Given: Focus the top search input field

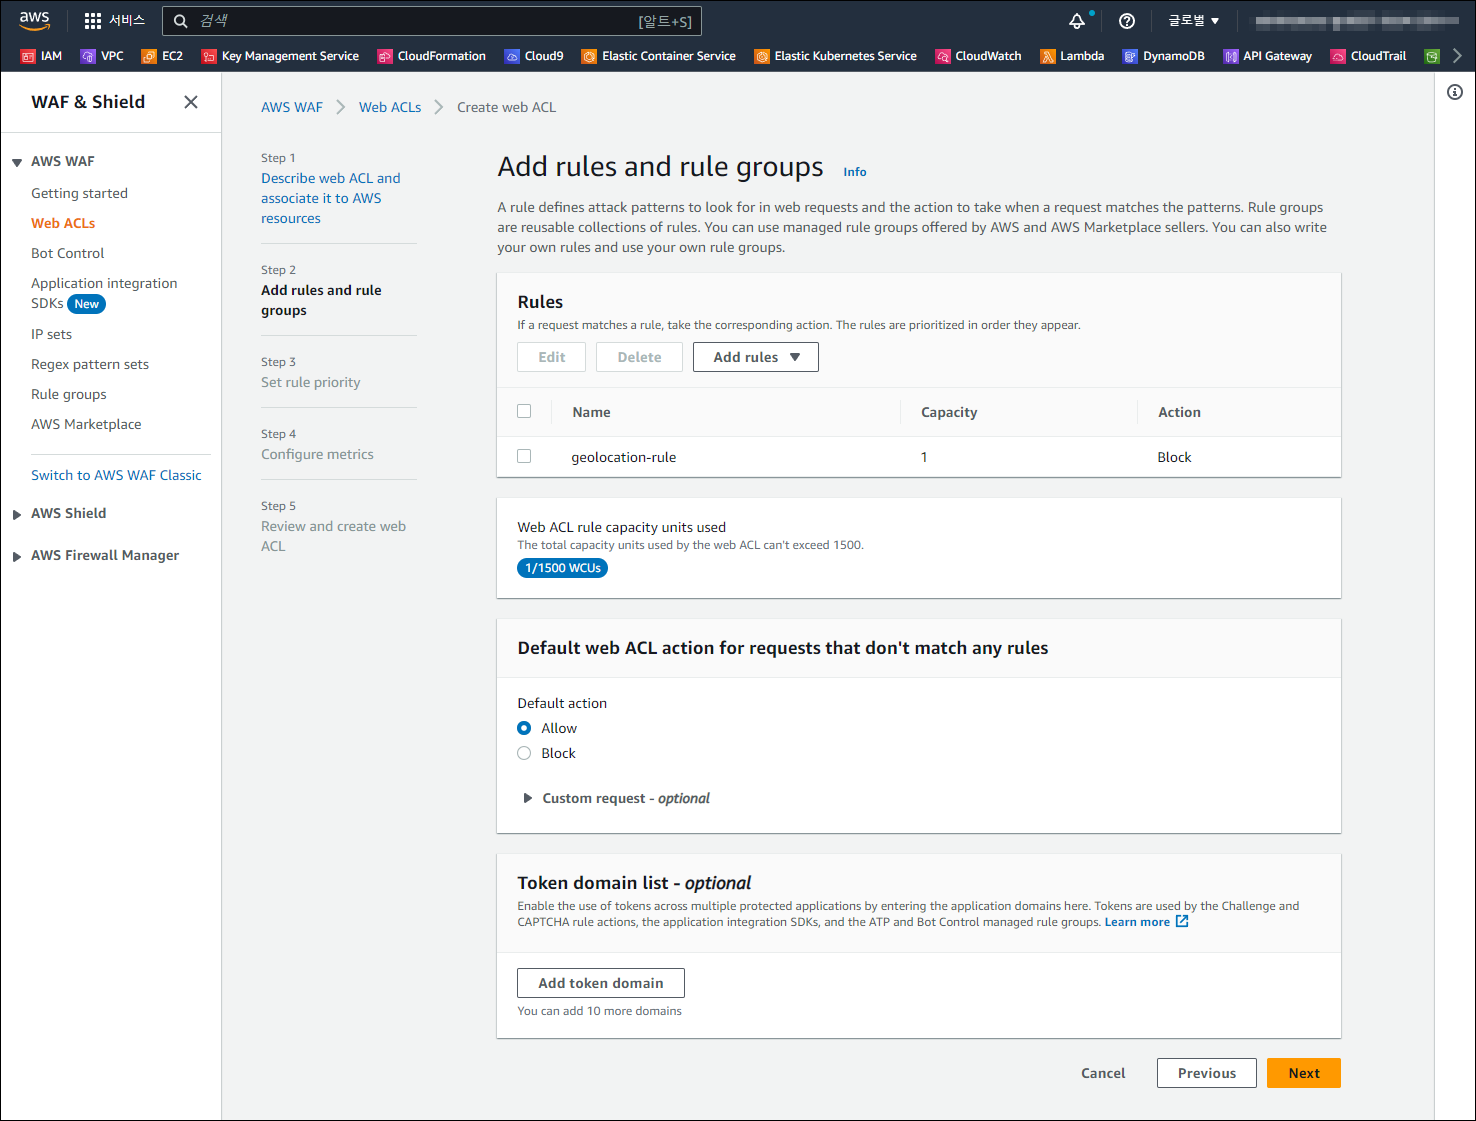Looking at the screenshot, I should pos(432,21).
